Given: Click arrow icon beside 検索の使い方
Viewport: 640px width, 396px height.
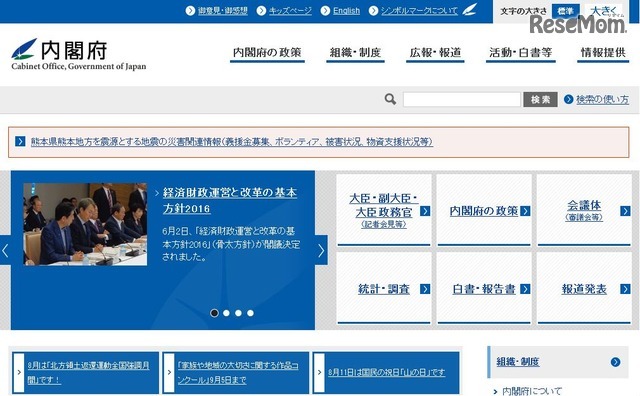Looking at the screenshot, I should pyautogui.click(x=569, y=99).
